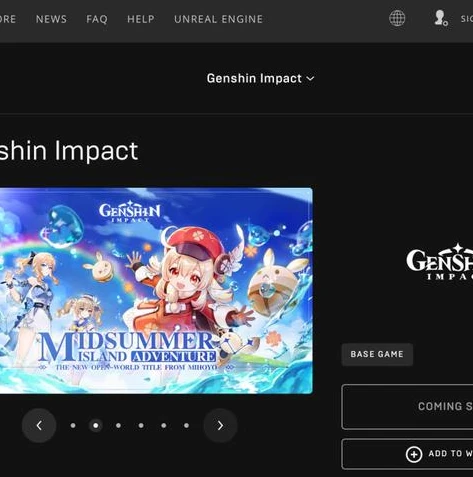
Task: Click the Base Game tag
Action: click(x=377, y=354)
